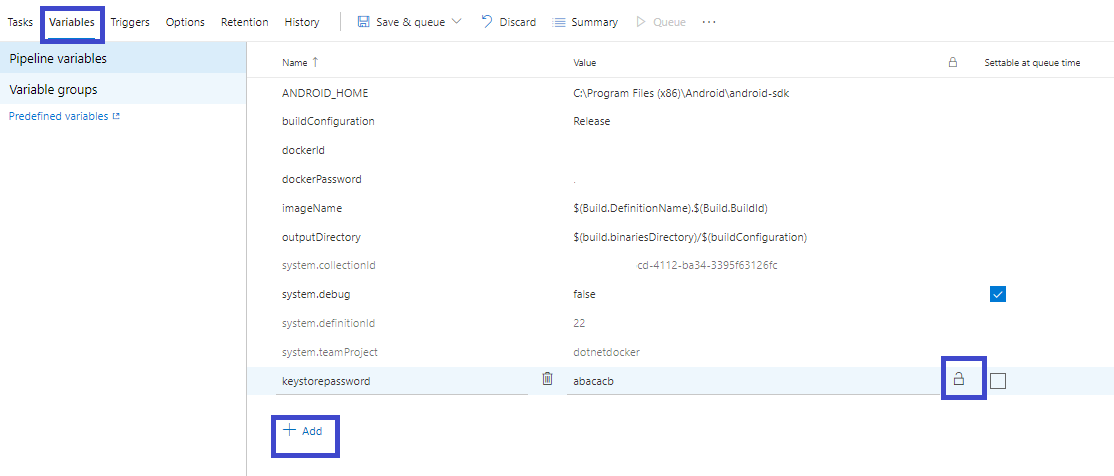Click the Release value

pos(592,121)
